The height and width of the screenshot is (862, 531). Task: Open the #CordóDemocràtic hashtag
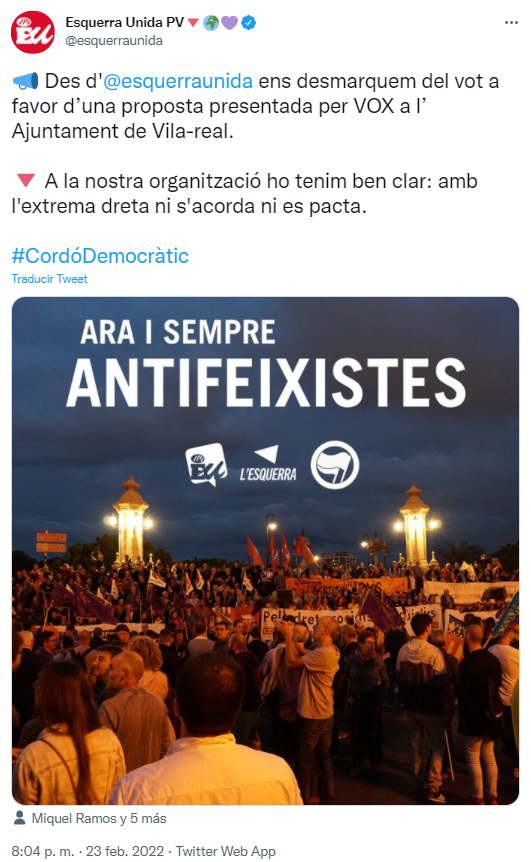(100, 256)
